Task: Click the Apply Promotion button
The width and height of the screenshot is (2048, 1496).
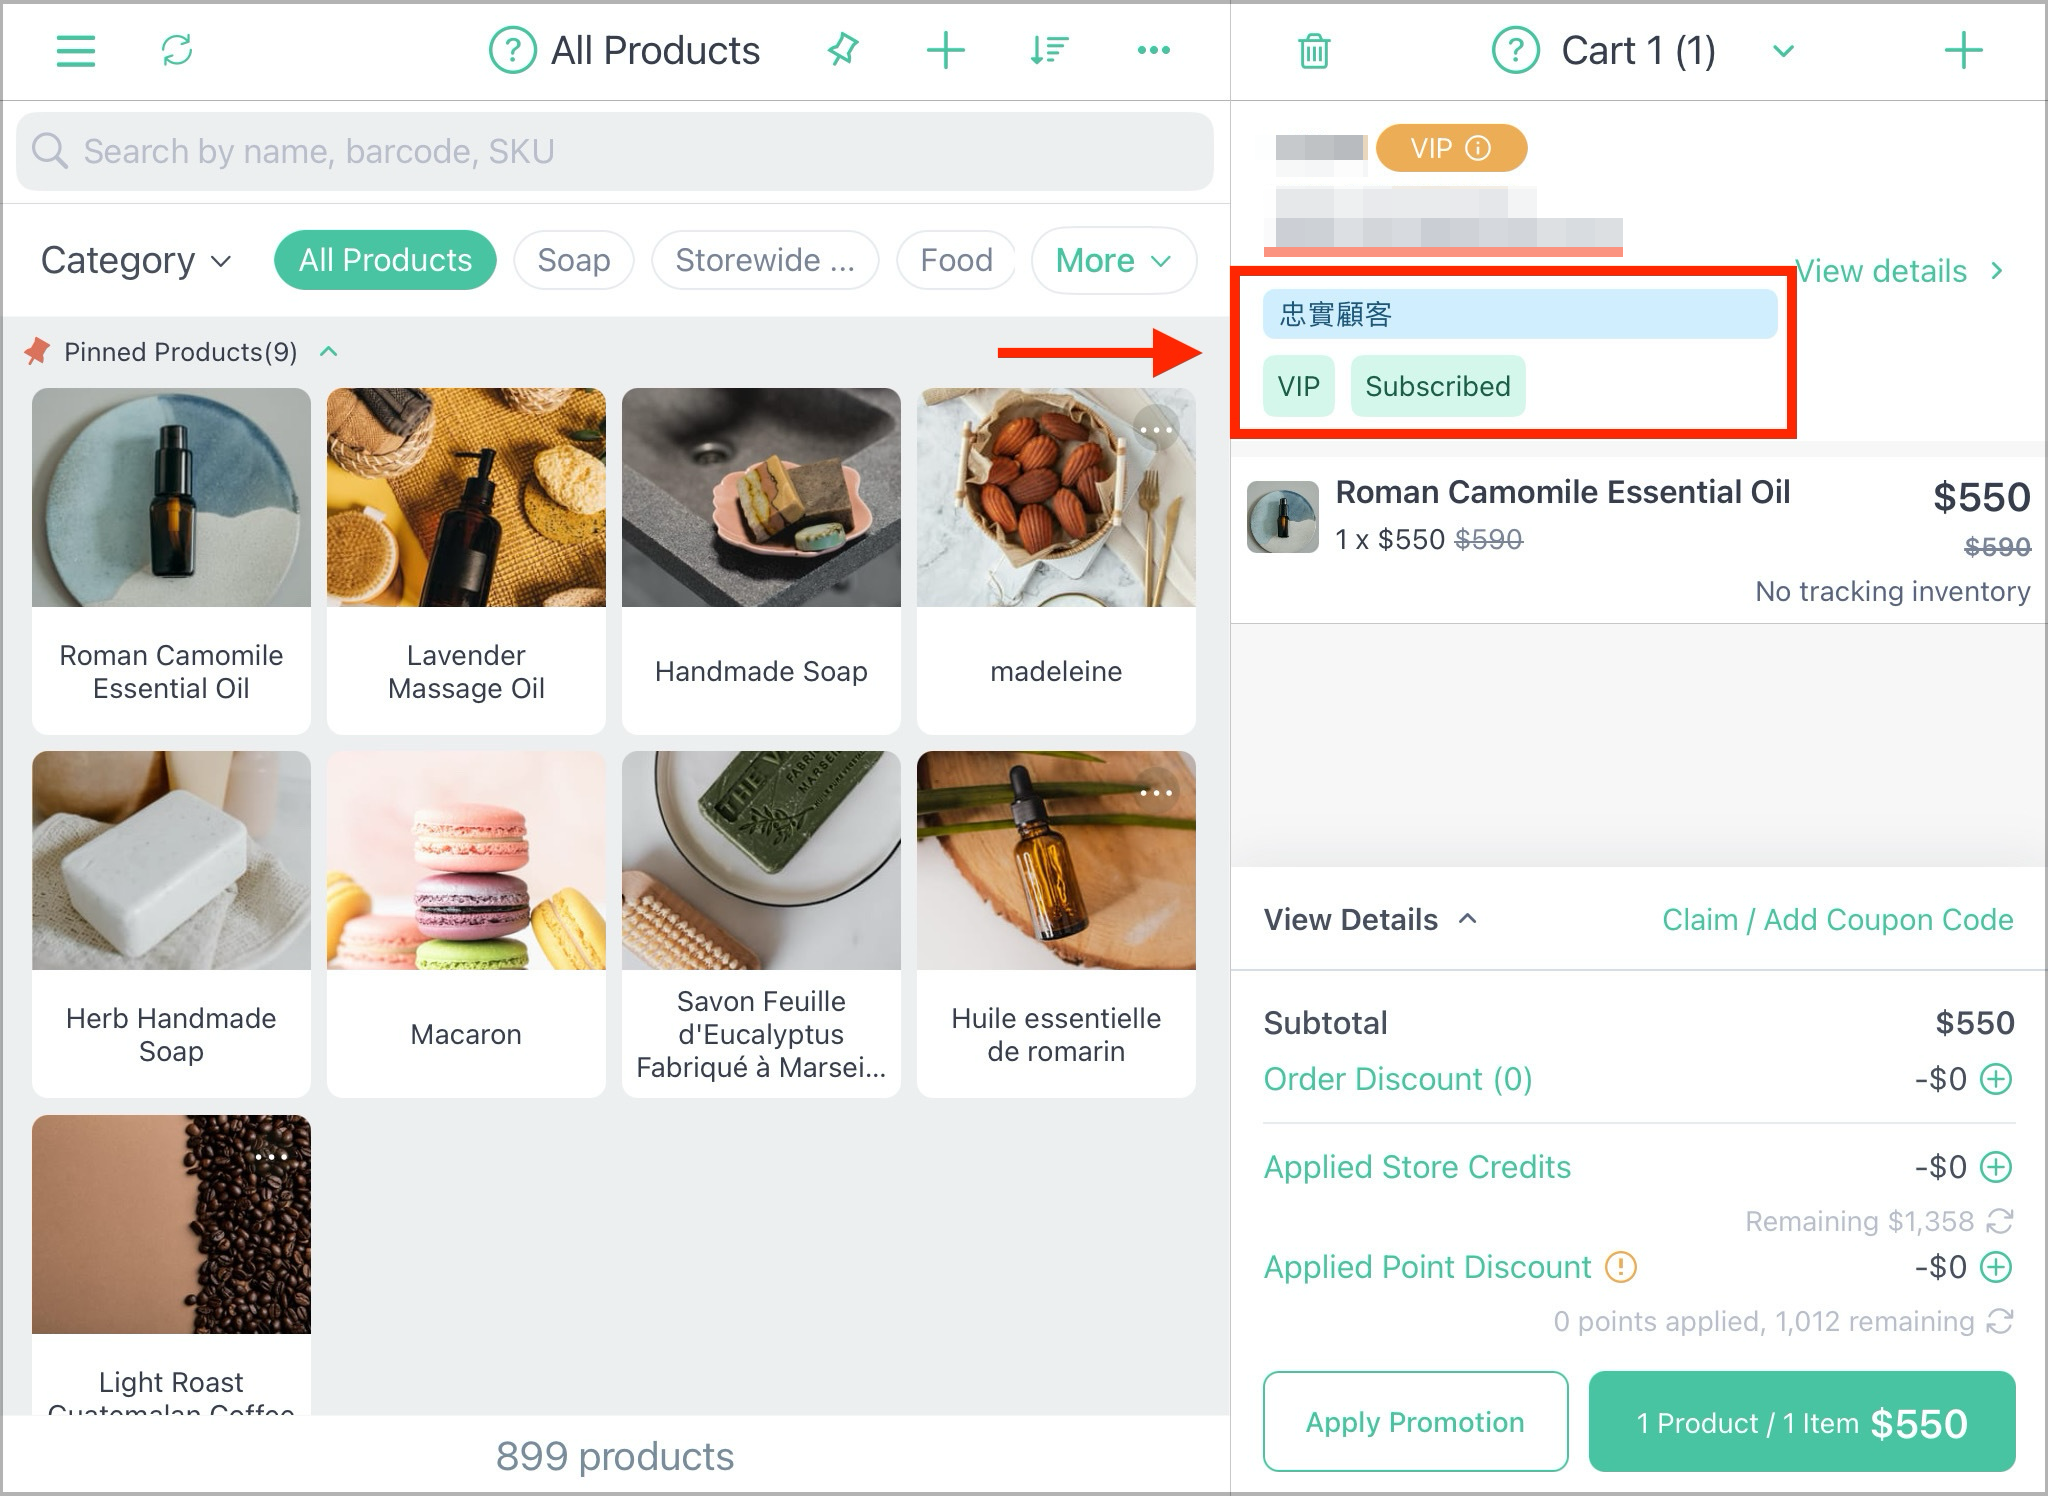Action: [x=1415, y=1421]
